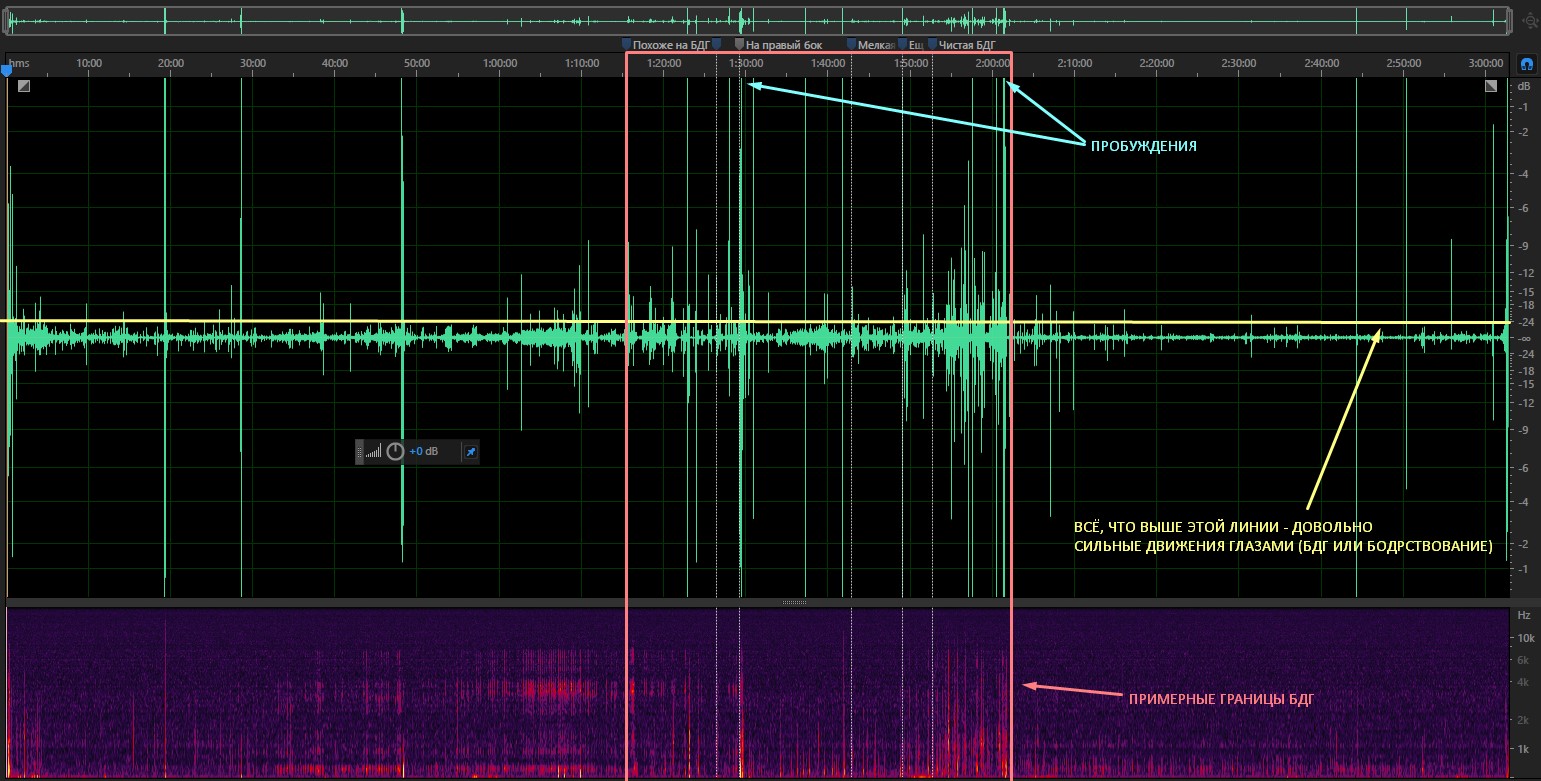Viewport: 1541px width, 781px height.
Task: Click the 30:00 mark on time ruler
Action: 253,63
